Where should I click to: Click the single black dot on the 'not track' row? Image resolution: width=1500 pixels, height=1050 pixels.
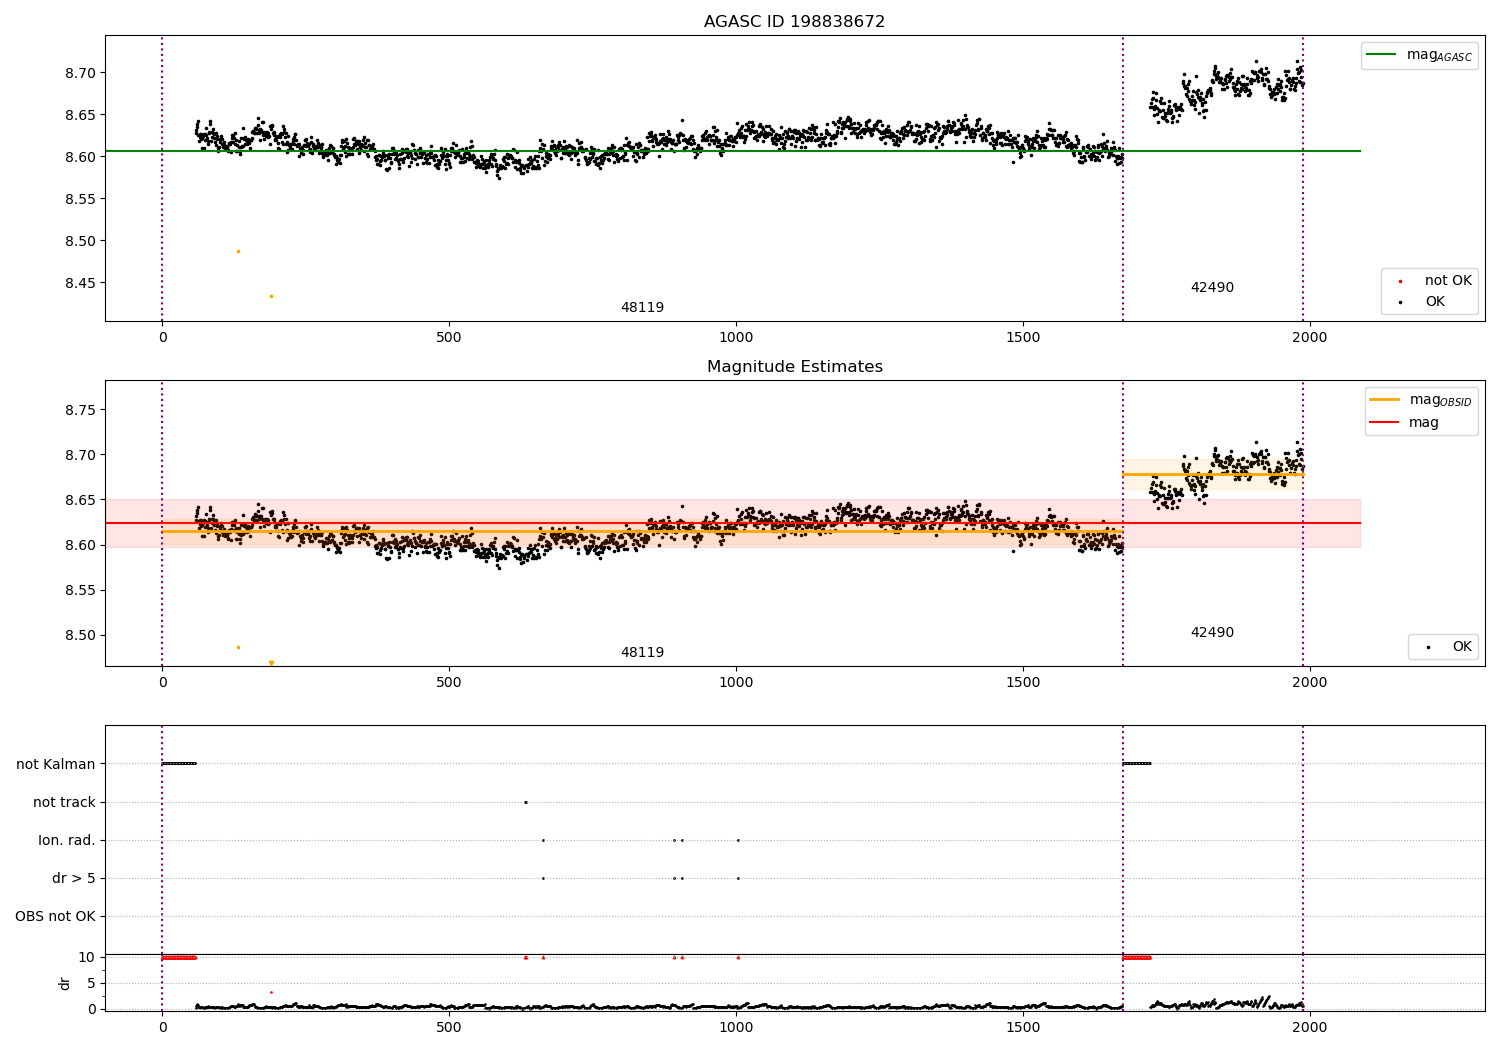(525, 802)
